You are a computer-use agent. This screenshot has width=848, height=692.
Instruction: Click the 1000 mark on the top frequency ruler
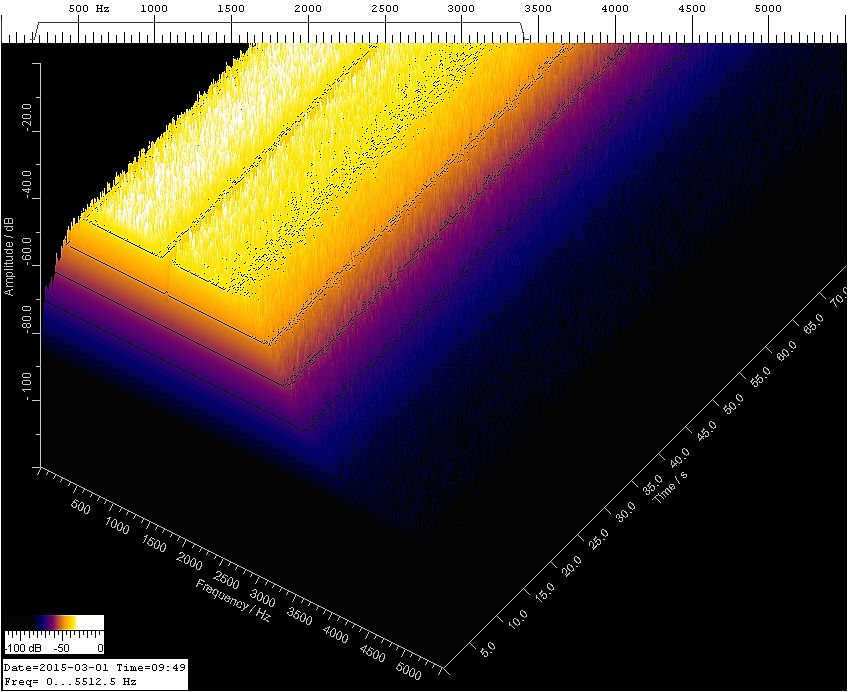click(154, 8)
